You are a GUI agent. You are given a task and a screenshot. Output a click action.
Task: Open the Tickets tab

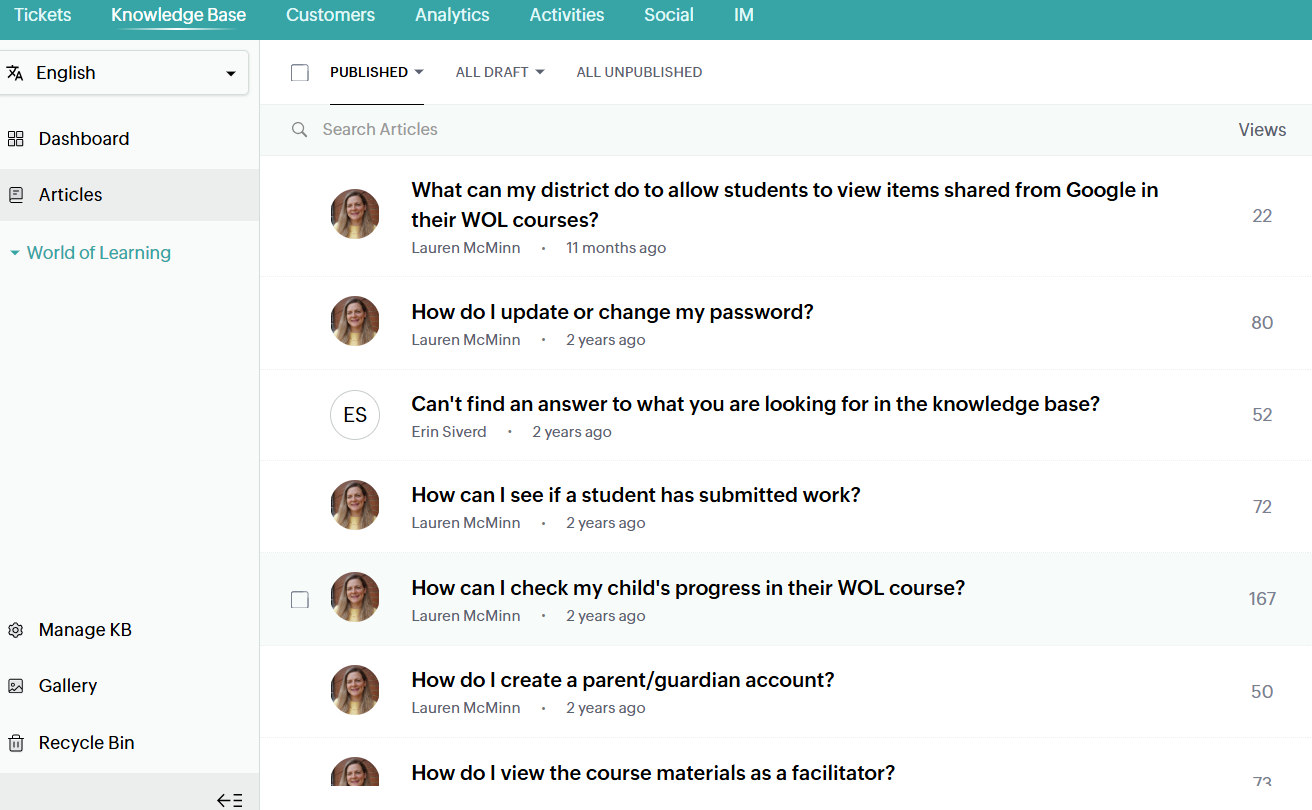click(x=43, y=15)
